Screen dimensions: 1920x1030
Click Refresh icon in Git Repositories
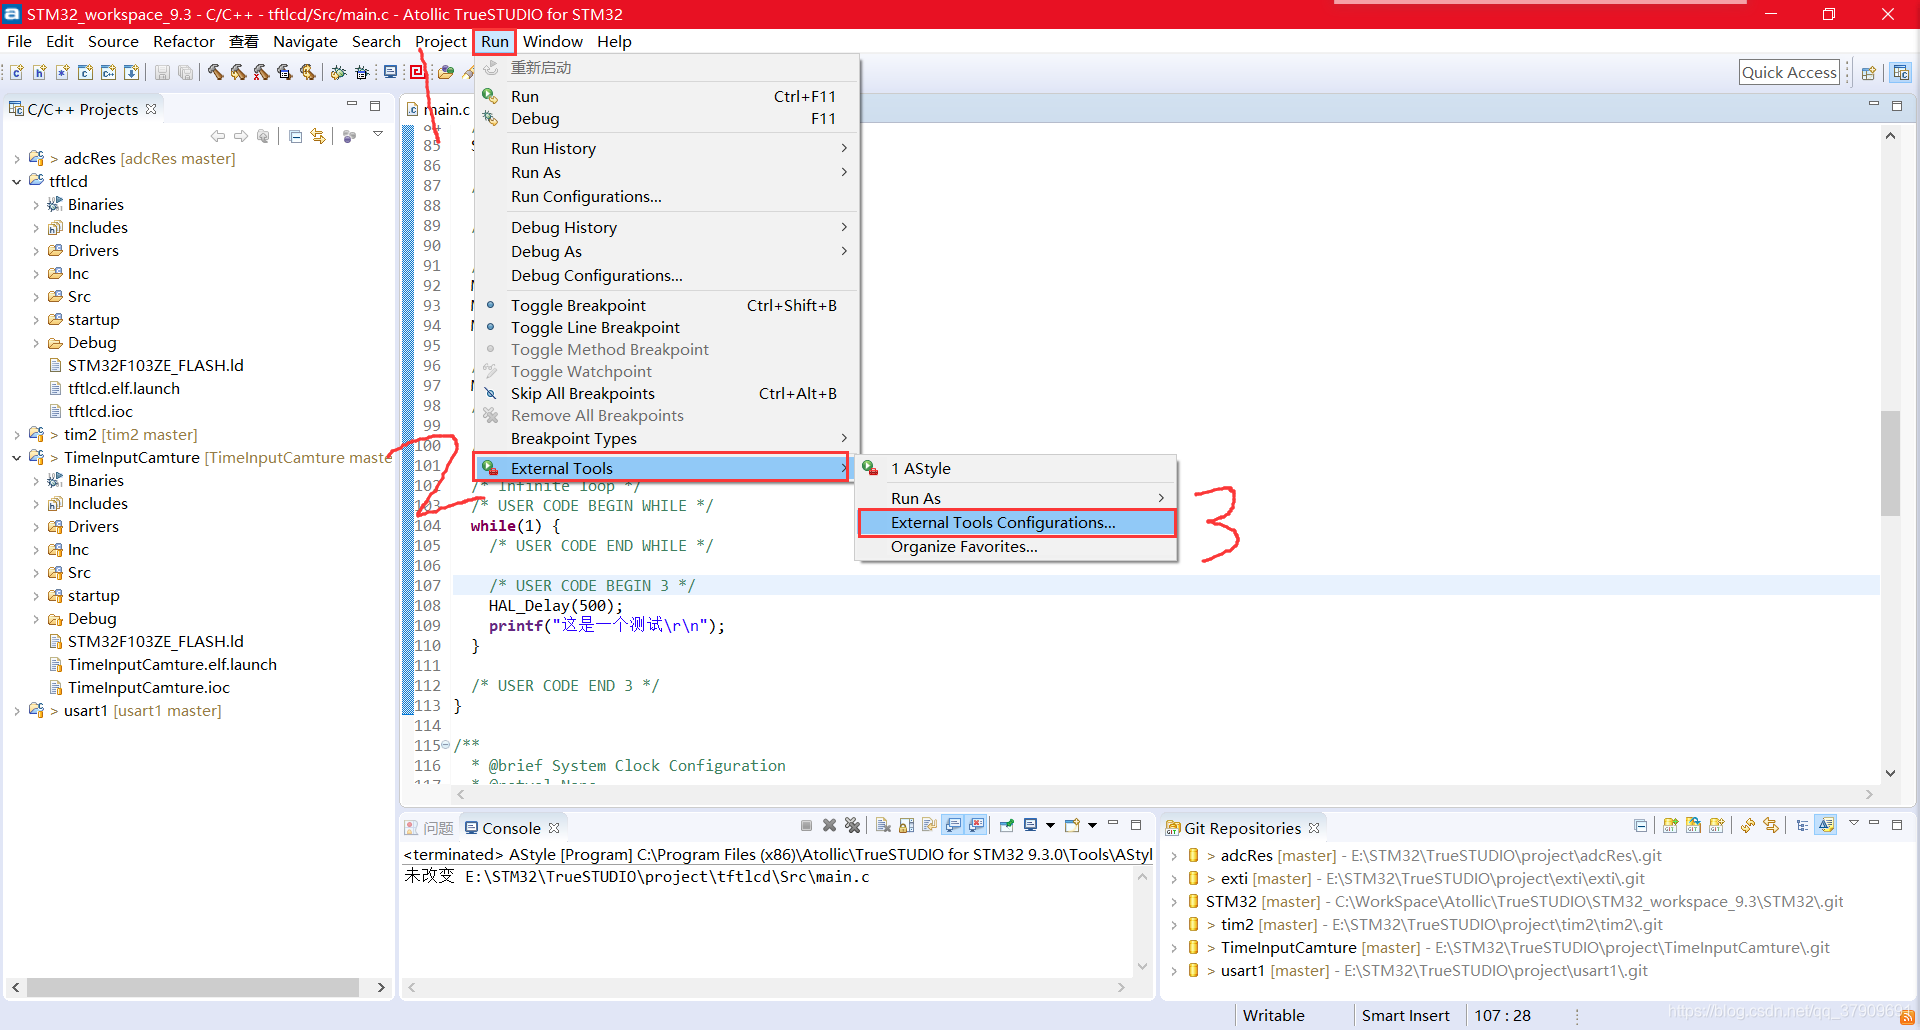point(1747,825)
